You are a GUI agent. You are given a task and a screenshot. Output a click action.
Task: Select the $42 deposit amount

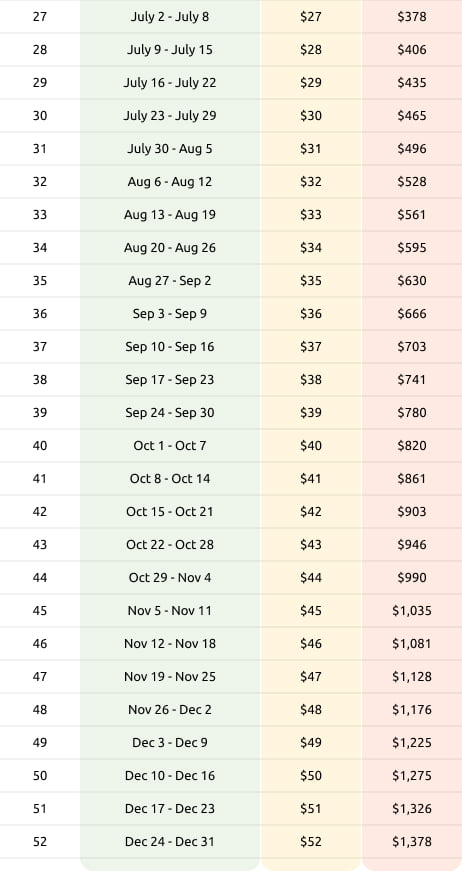(x=310, y=512)
